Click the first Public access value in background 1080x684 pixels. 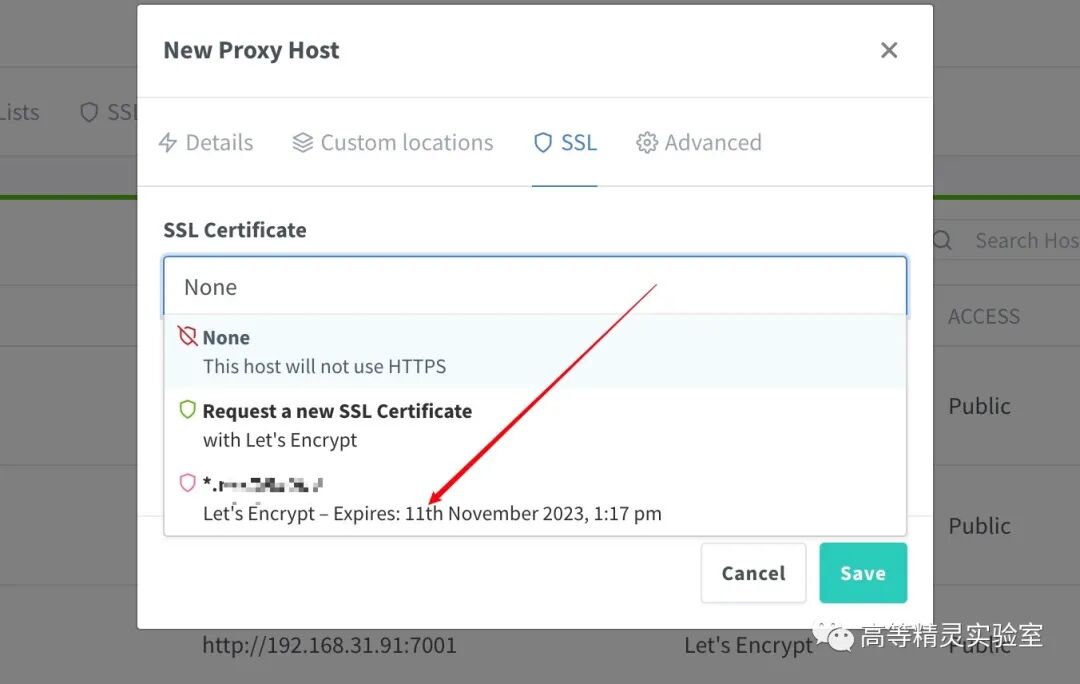point(979,406)
